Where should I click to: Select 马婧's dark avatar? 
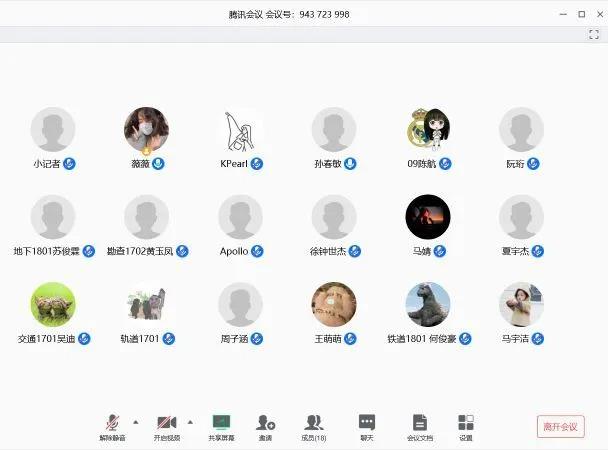(x=428, y=217)
